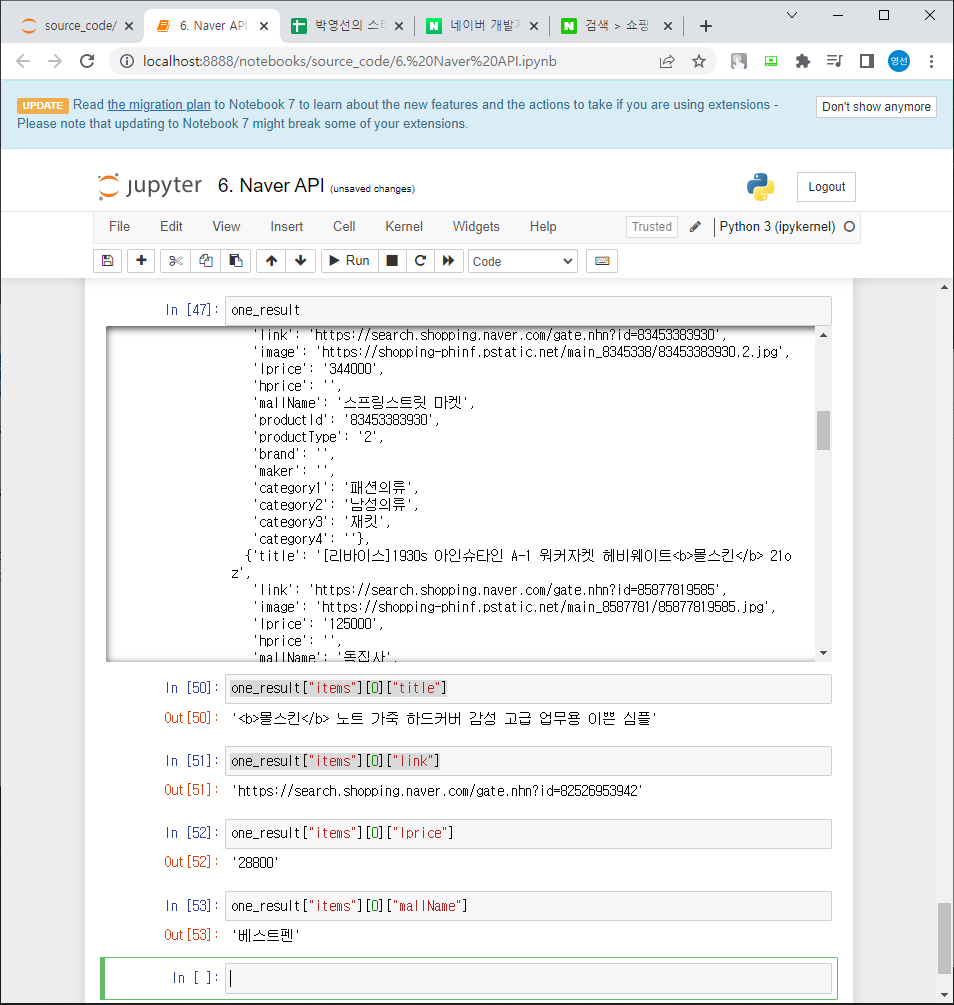Open the Help menu
The height and width of the screenshot is (1005, 954).
pyautogui.click(x=543, y=227)
